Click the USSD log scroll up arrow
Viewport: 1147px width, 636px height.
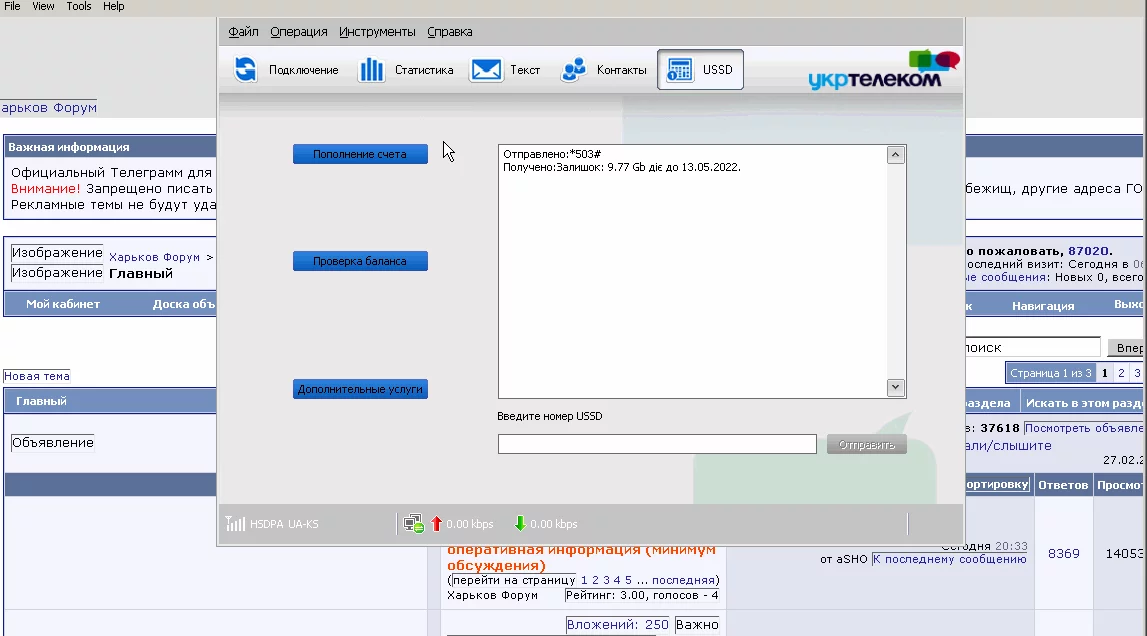(x=895, y=154)
